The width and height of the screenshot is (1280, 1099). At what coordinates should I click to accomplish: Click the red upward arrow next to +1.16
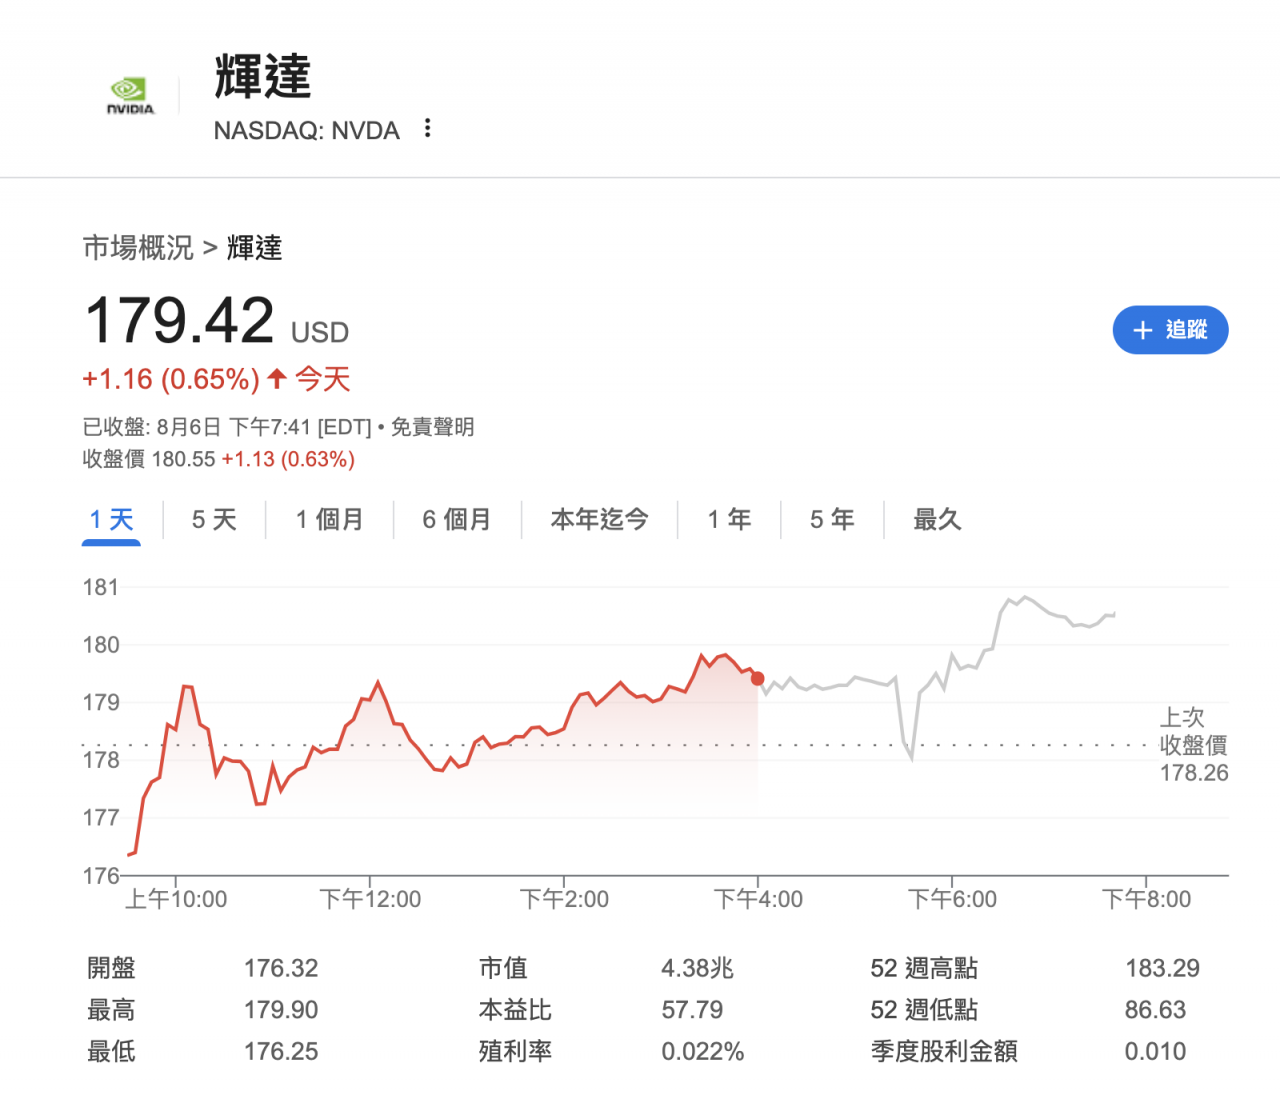click(x=275, y=378)
